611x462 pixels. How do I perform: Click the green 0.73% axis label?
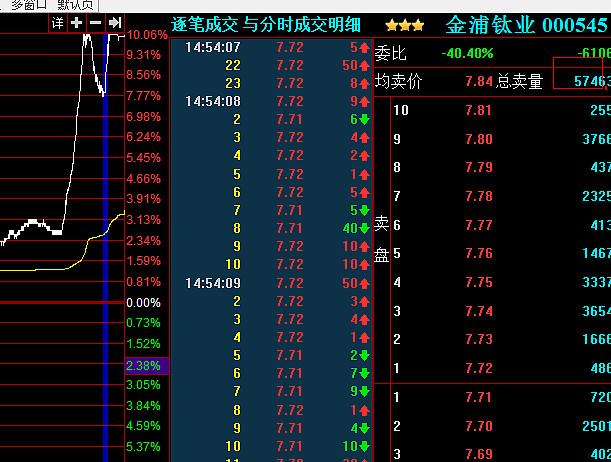pos(143,323)
